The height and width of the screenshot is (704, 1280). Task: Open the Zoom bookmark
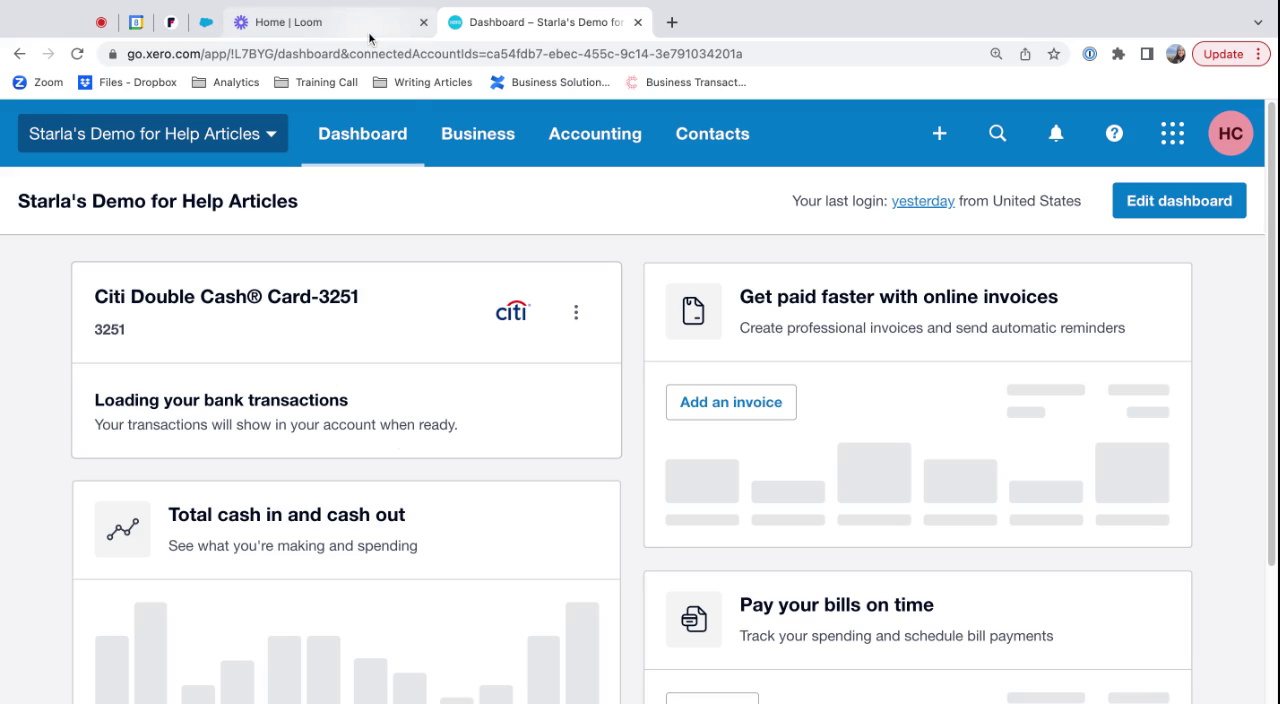pos(37,82)
